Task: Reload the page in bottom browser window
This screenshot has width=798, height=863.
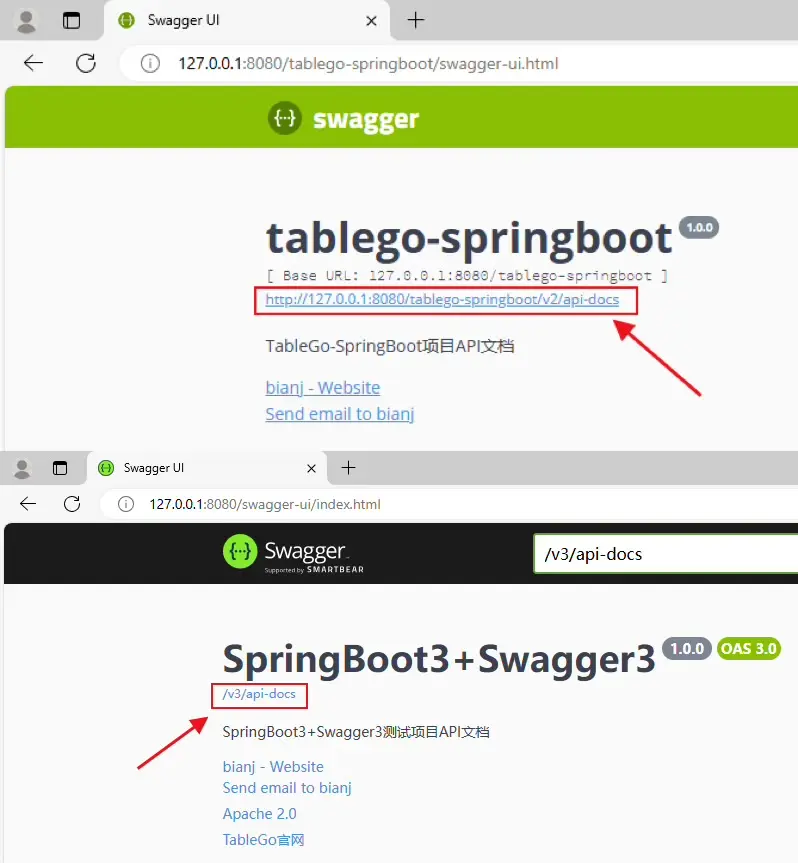Action: (72, 504)
